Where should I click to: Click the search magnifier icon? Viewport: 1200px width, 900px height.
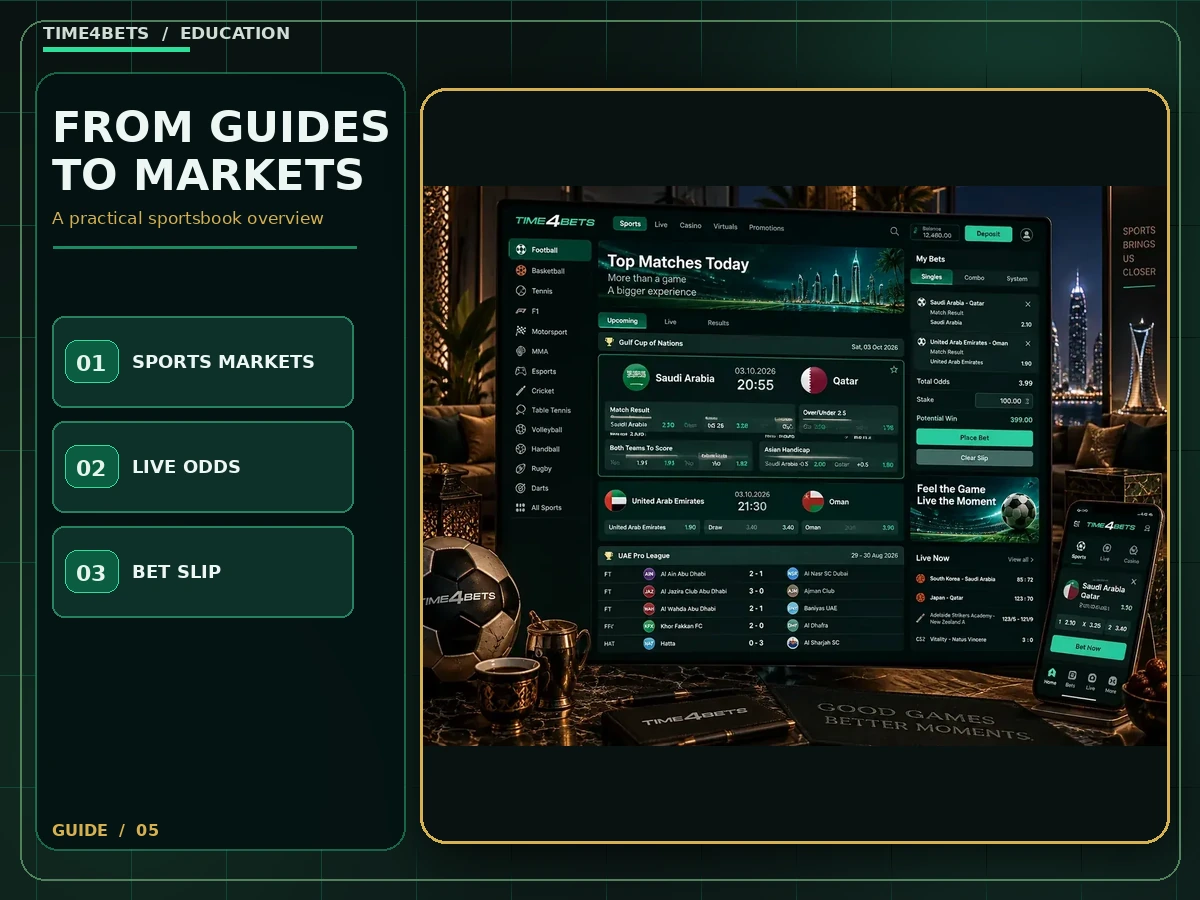895,232
